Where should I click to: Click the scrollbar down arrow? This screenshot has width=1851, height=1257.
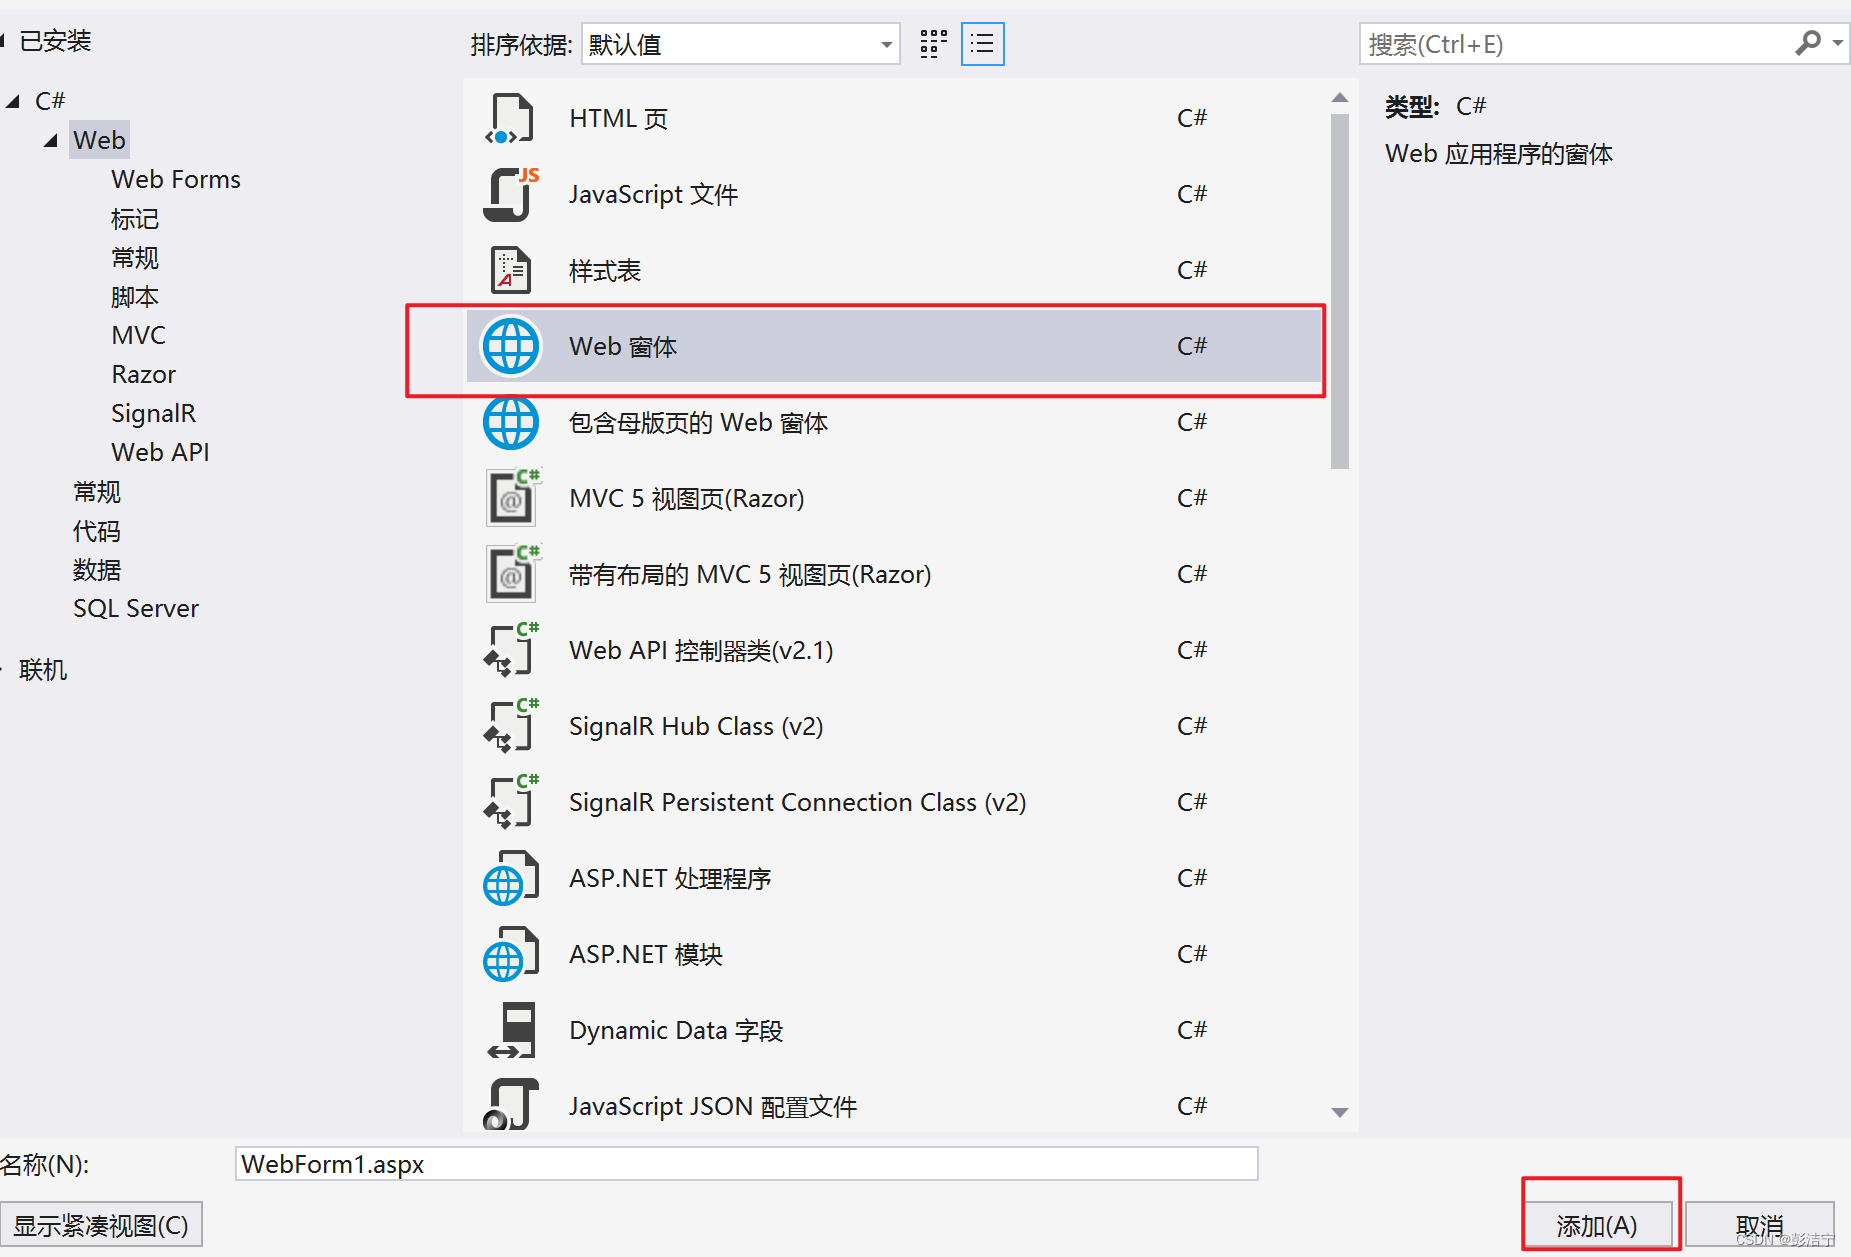[x=1340, y=1112]
